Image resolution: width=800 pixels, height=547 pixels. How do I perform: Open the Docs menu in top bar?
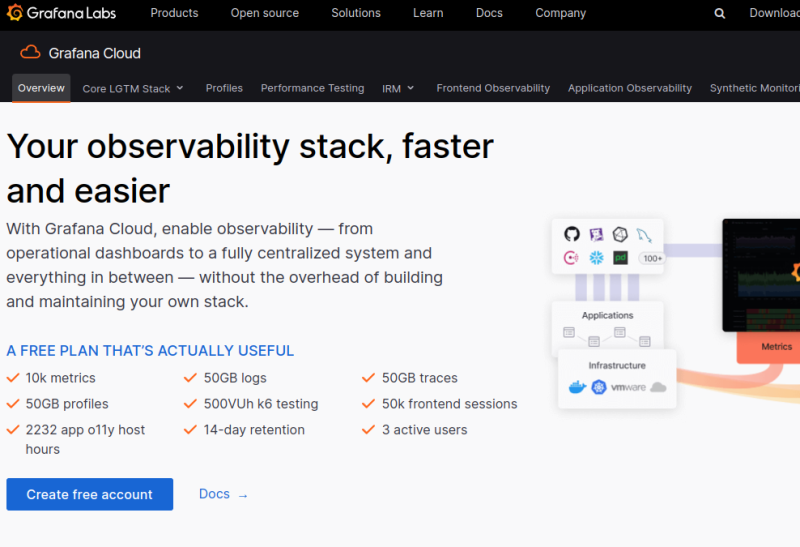point(489,13)
